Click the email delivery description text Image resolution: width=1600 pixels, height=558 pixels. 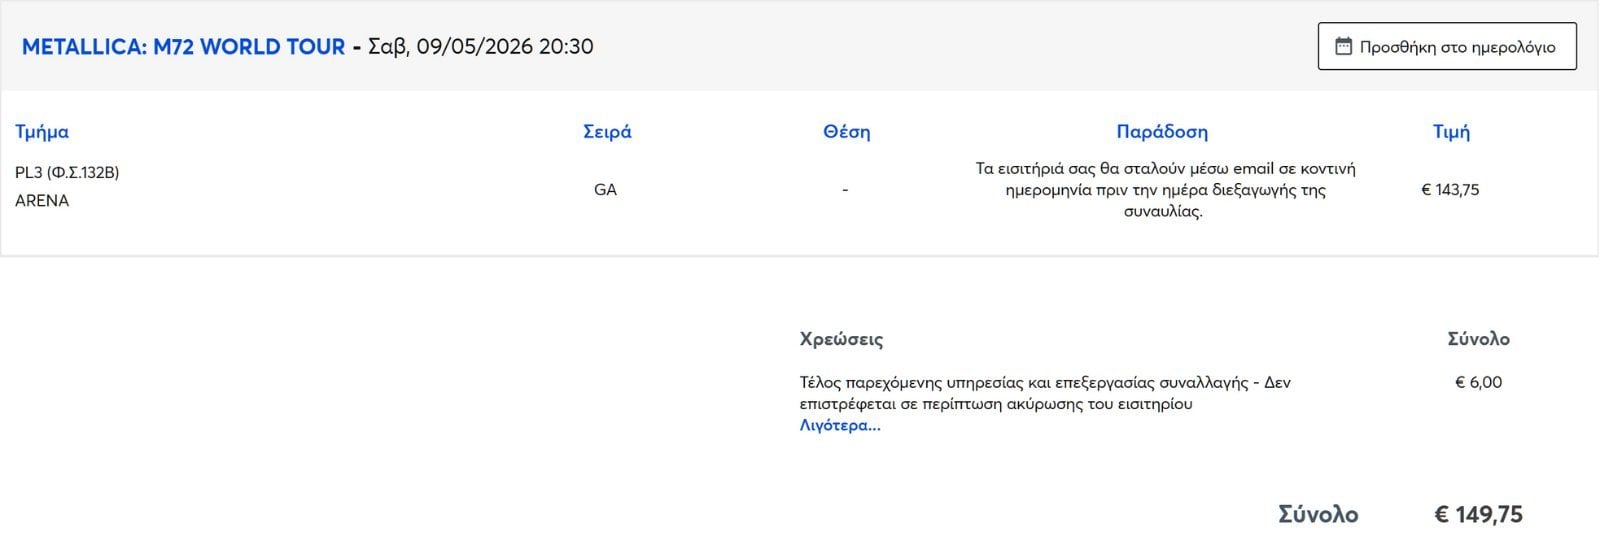click(1165, 190)
